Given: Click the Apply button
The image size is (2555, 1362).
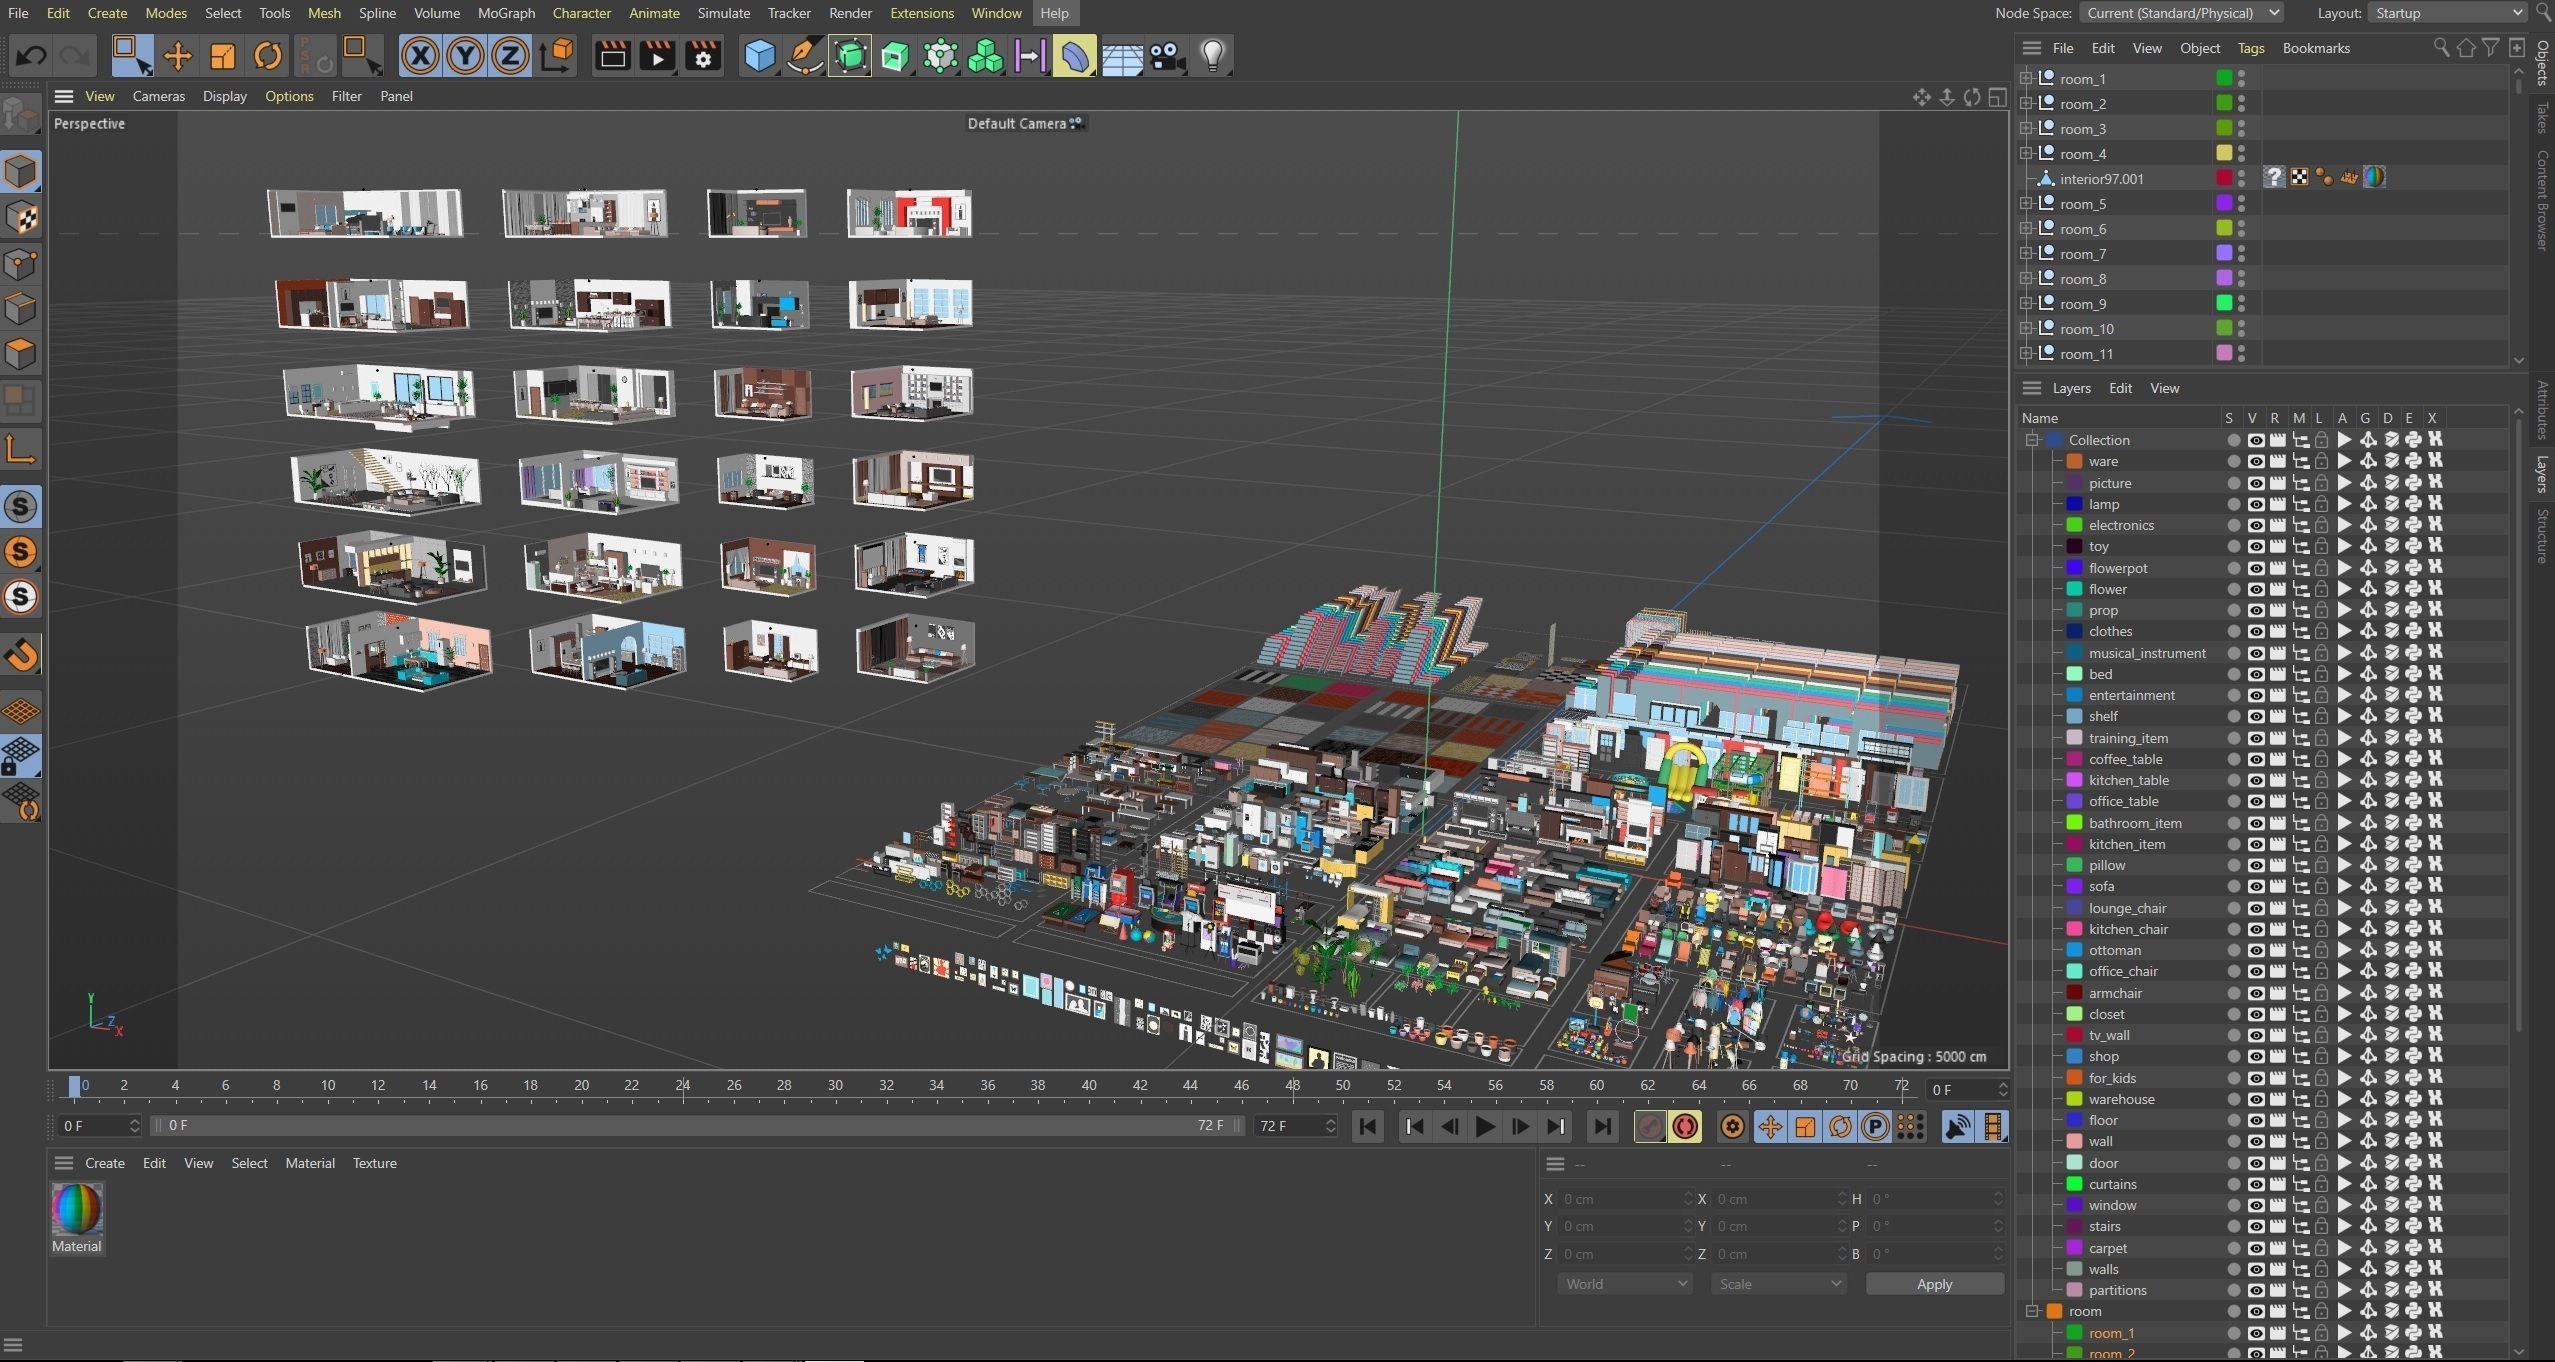Looking at the screenshot, I should [x=1934, y=1284].
